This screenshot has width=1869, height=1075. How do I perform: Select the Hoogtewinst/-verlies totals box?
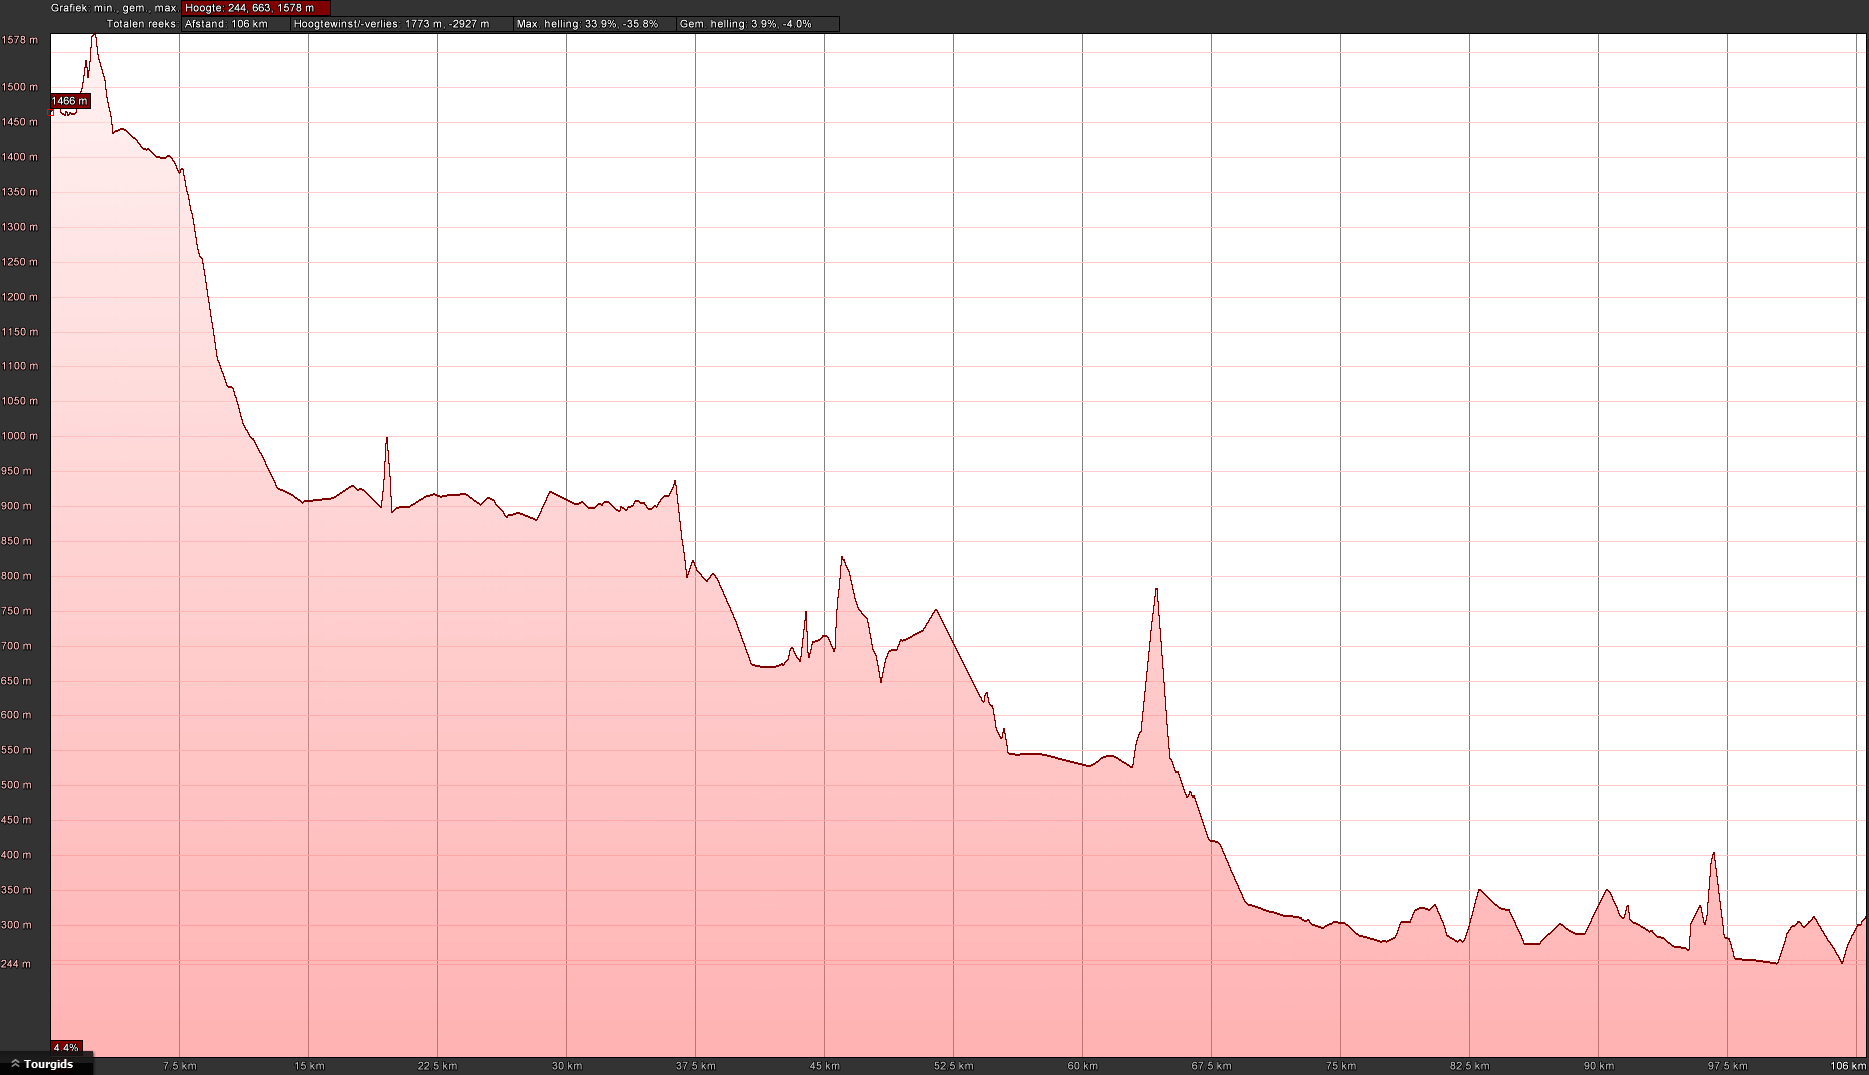pos(401,24)
